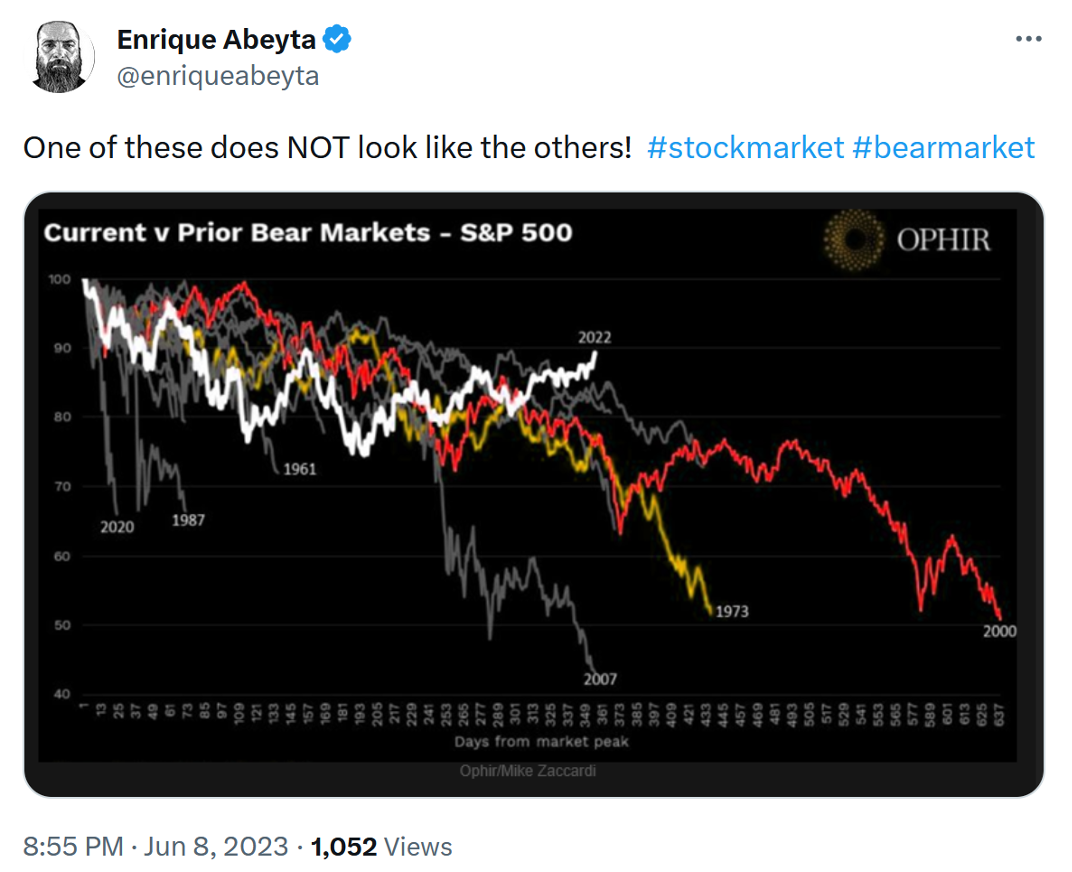Click the 2000 label on the red line
Image resolution: width=1072 pixels, height=872 pixels.
tap(999, 631)
